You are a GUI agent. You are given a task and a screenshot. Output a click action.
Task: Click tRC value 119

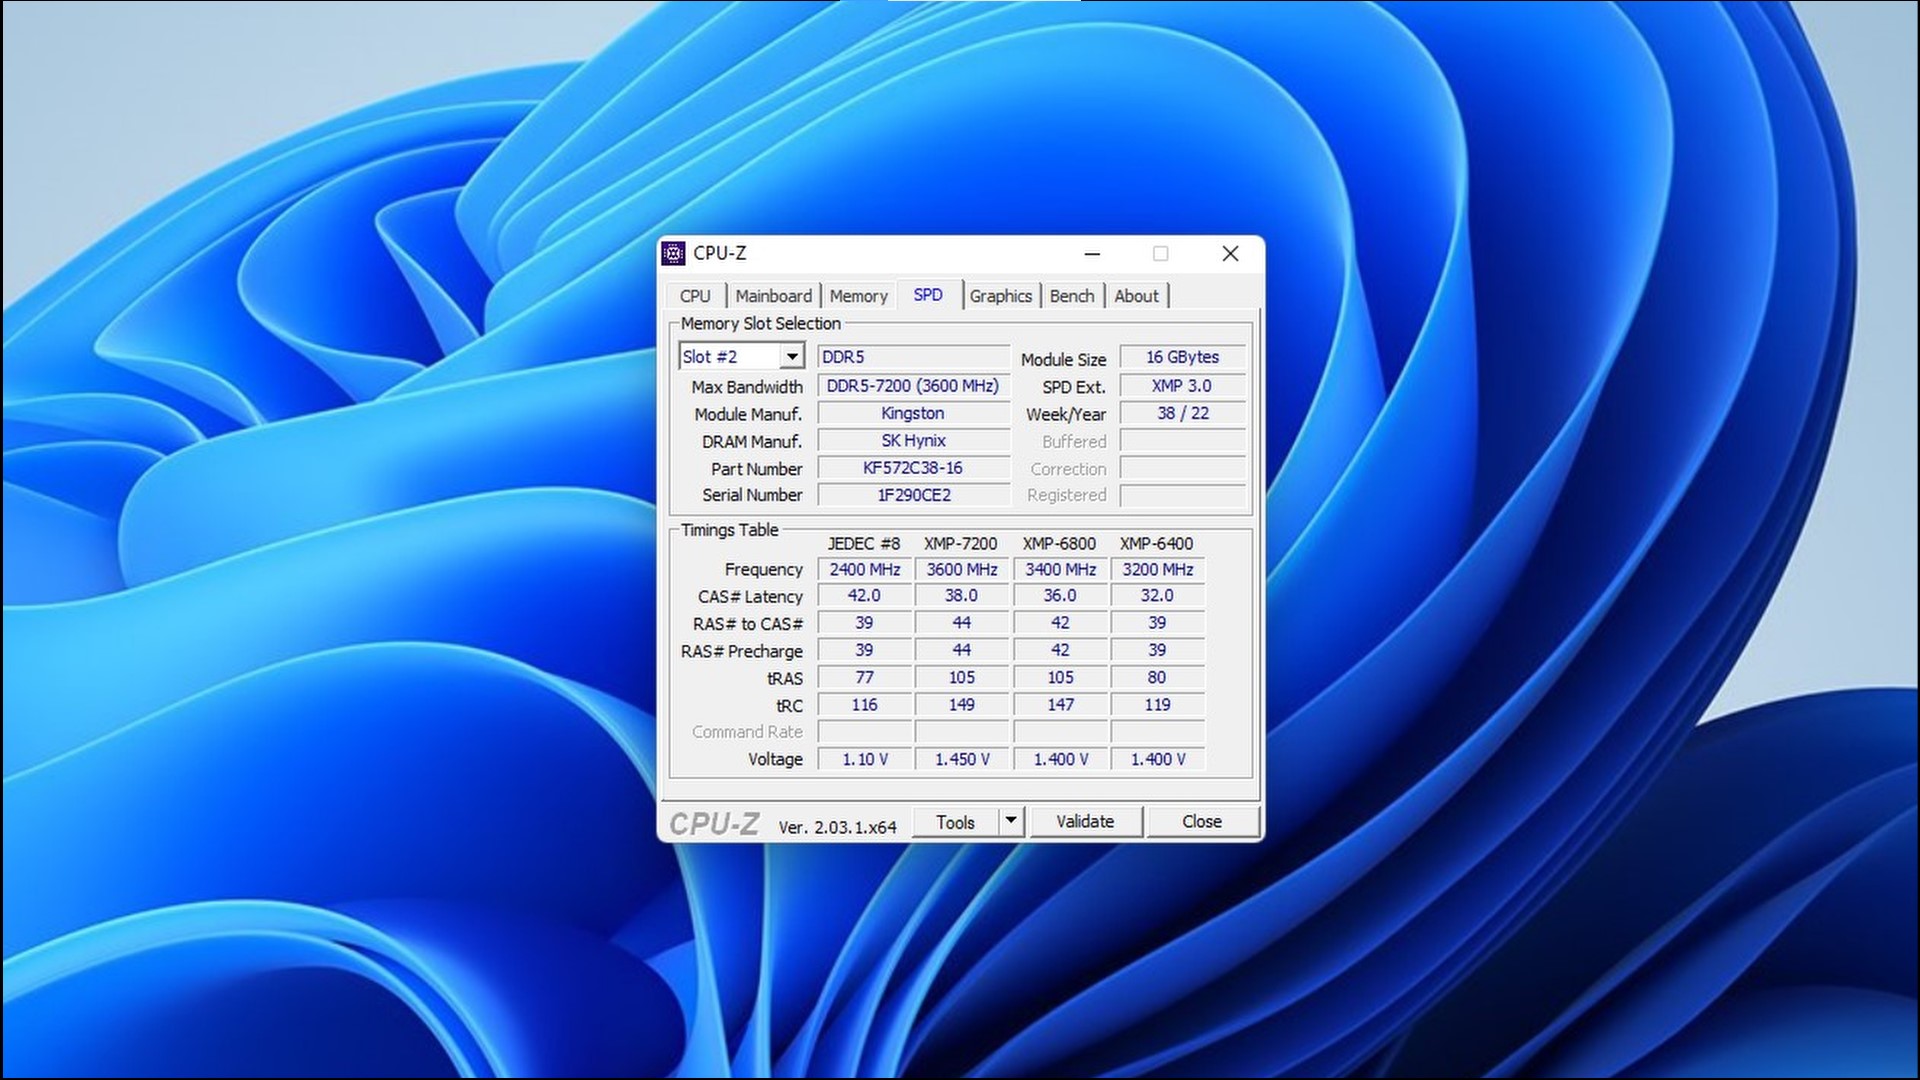[x=1158, y=705]
